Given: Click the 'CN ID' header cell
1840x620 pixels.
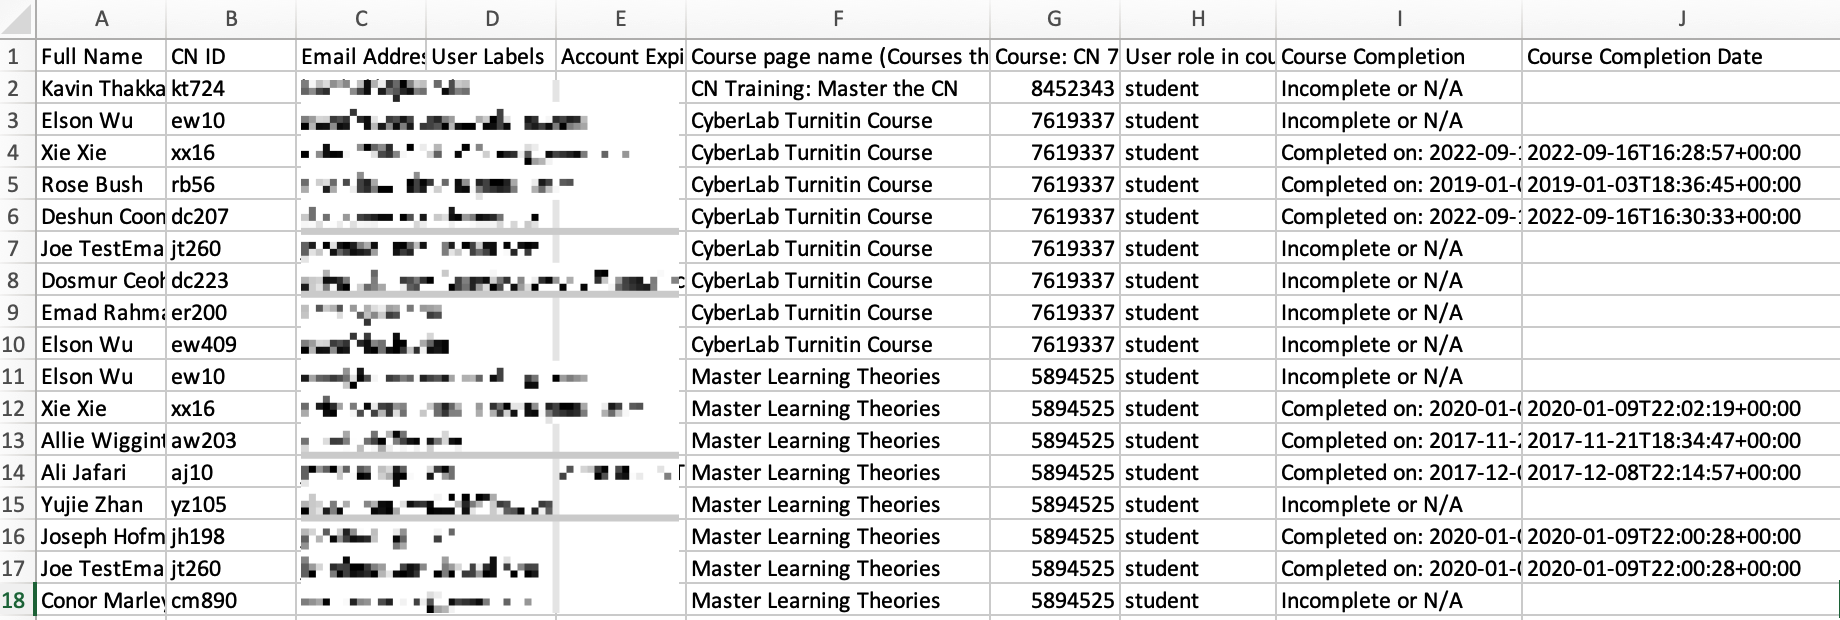Looking at the screenshot, I should click(x=231, y=56).
